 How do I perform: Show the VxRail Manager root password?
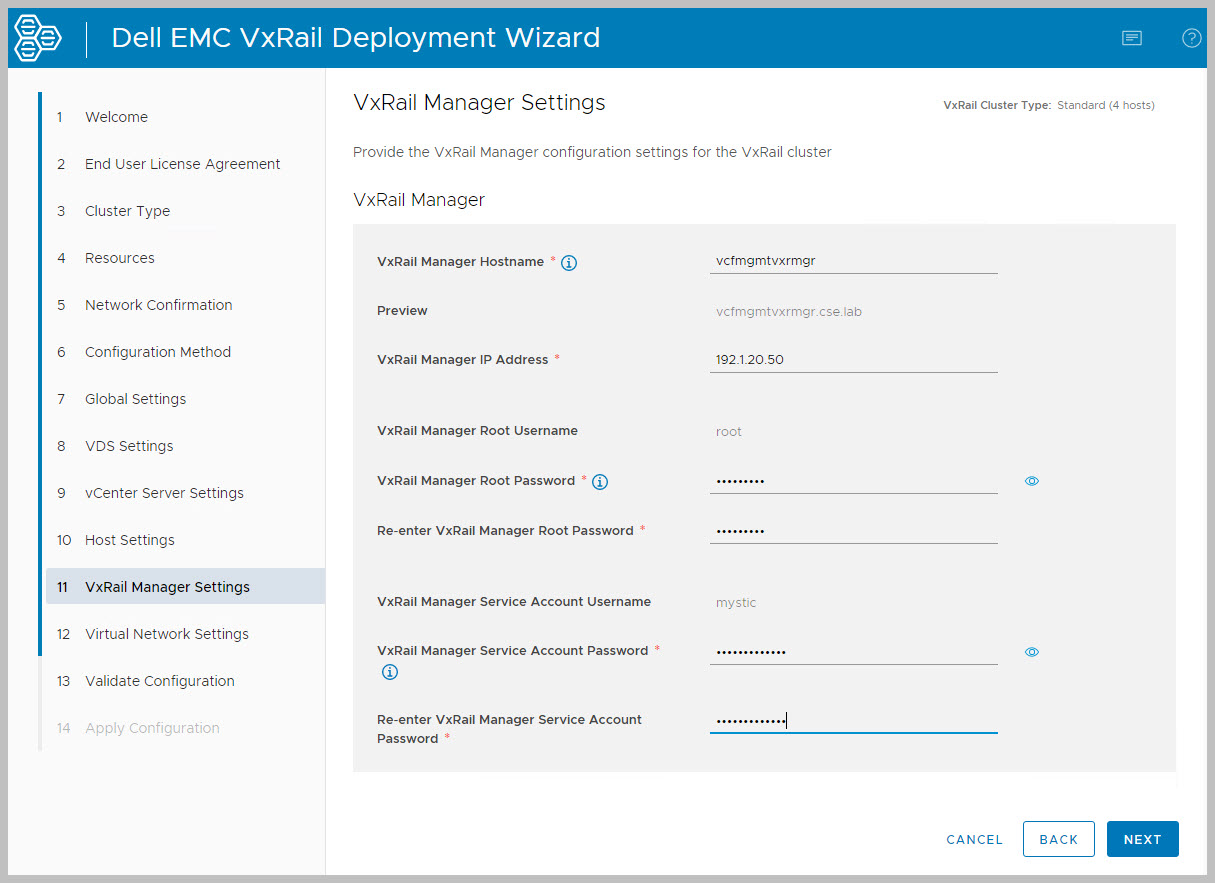(x=1032, y=481)
